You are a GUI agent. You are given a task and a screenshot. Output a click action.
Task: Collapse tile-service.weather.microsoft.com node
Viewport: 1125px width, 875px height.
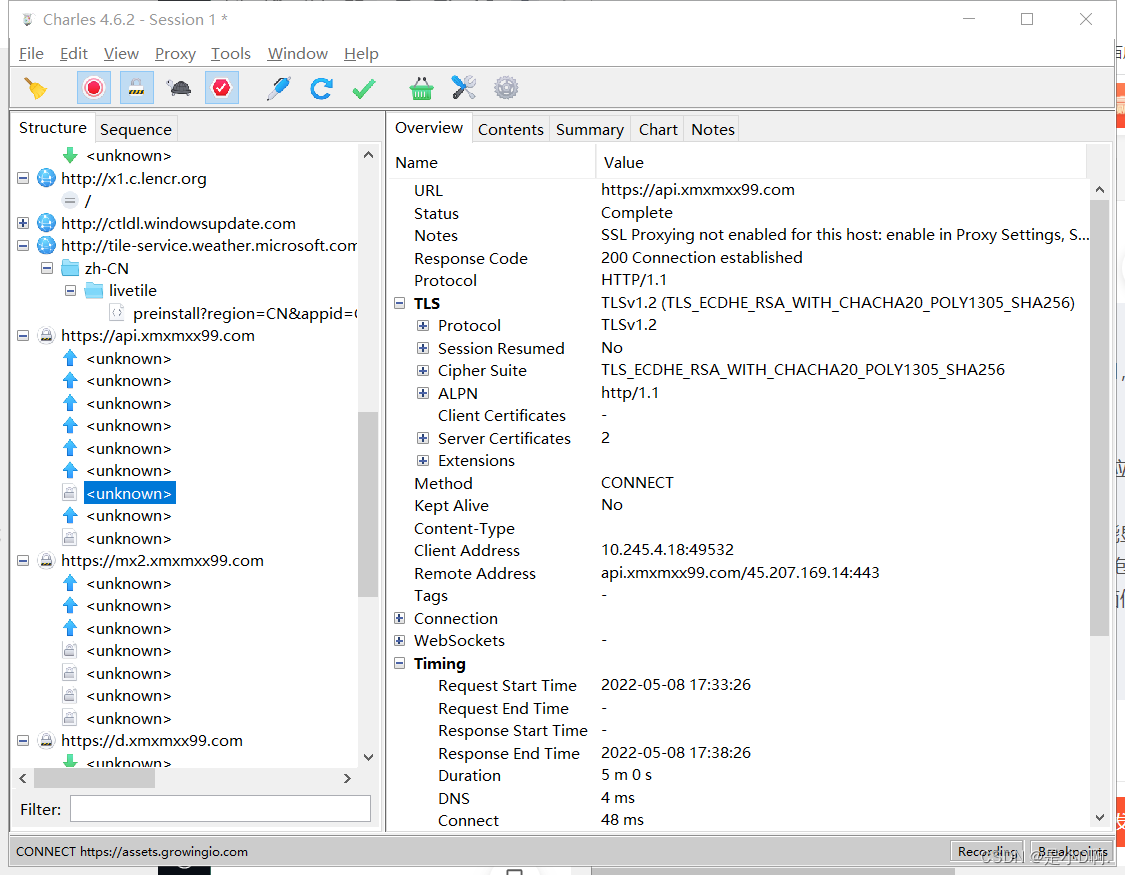[x=23, y=245]
